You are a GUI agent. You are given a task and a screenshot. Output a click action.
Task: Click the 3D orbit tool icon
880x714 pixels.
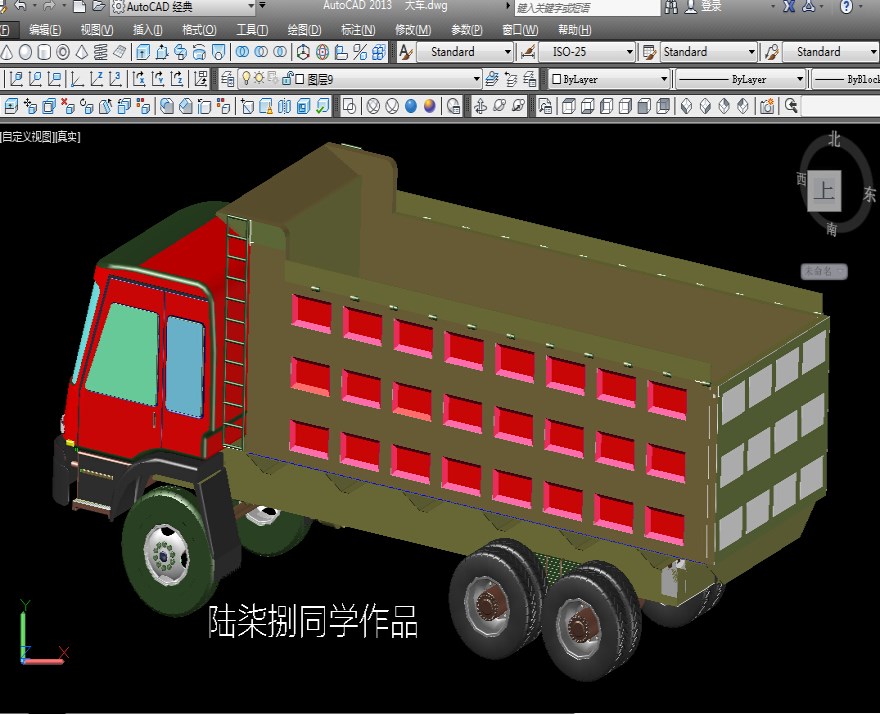click(498, 105)
